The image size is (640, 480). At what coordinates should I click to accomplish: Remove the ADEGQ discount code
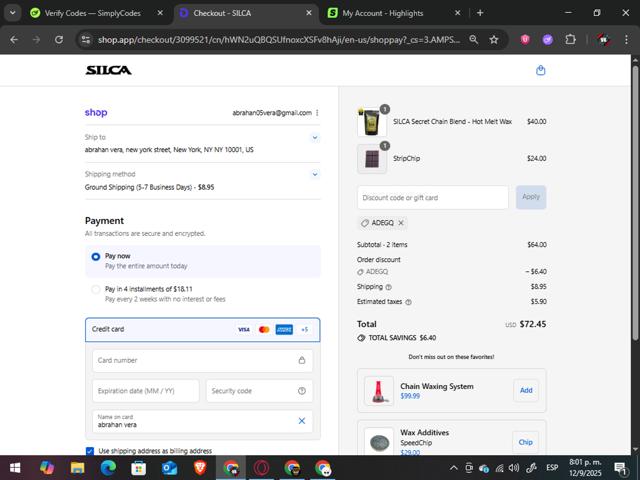click(401, 223)
